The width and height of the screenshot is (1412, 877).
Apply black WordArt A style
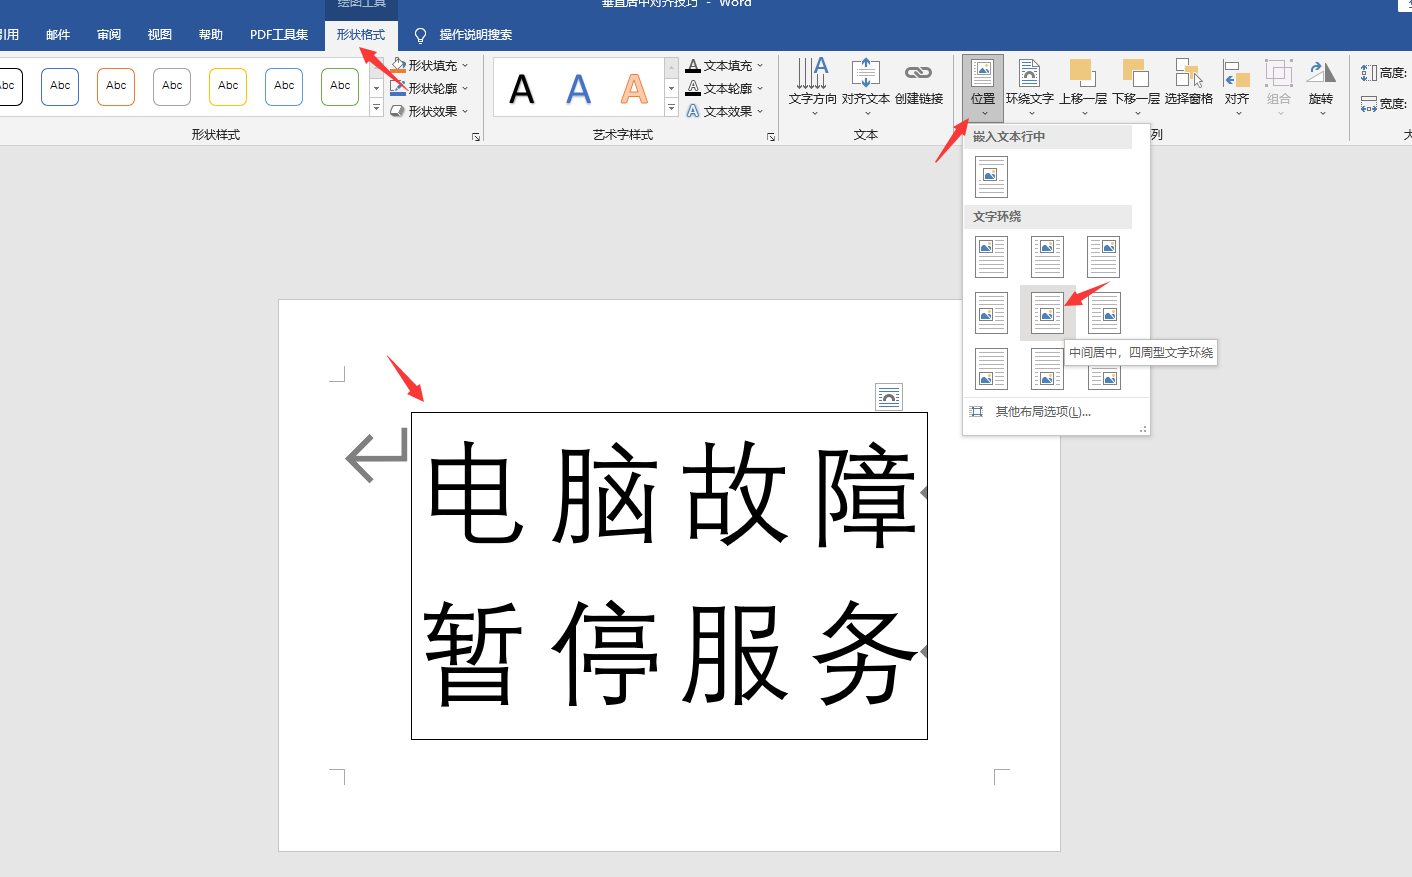(x=522, y=89)
